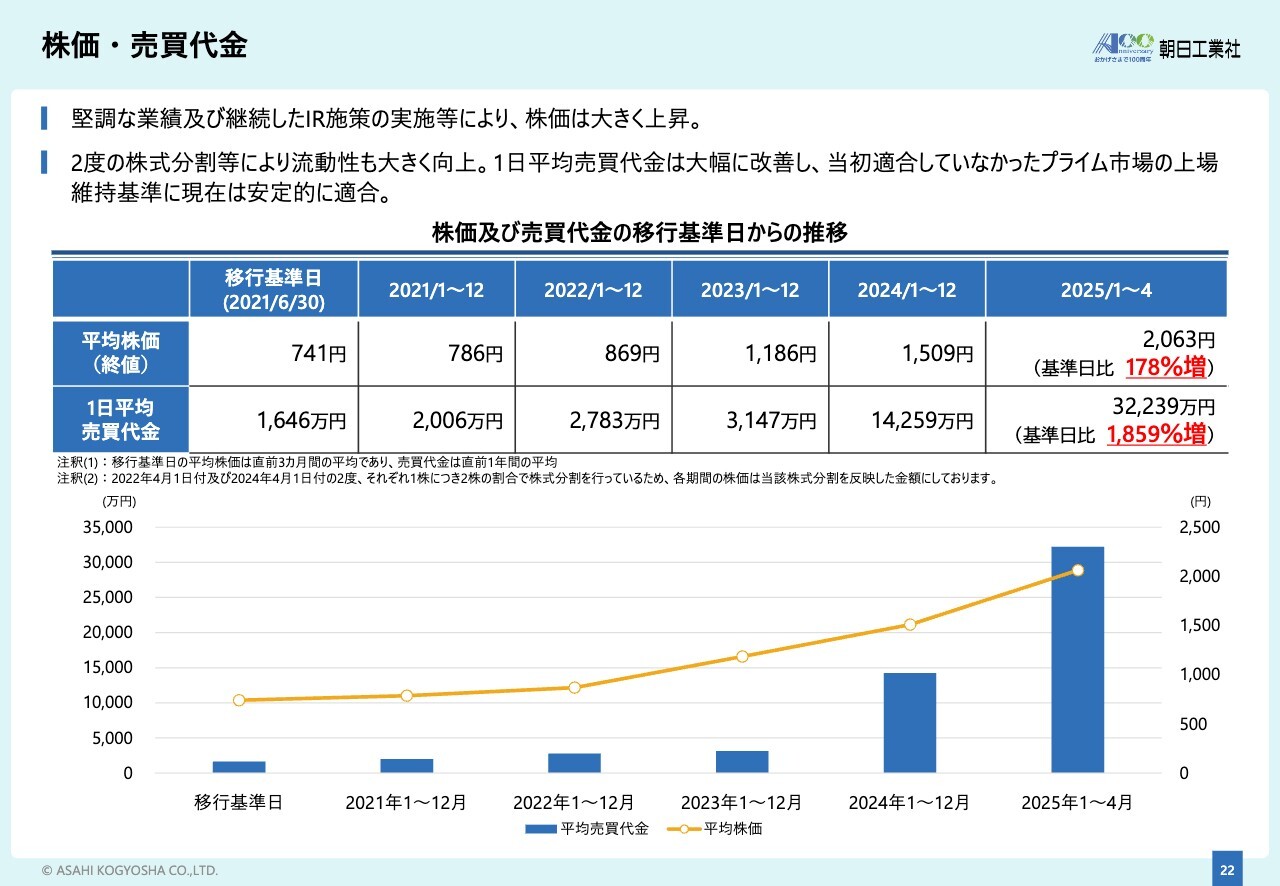The height and width of the screenshot is (886, 1280).
Task: Select the 1日平均売買代金 row header
Action: [x=121, y=420]
